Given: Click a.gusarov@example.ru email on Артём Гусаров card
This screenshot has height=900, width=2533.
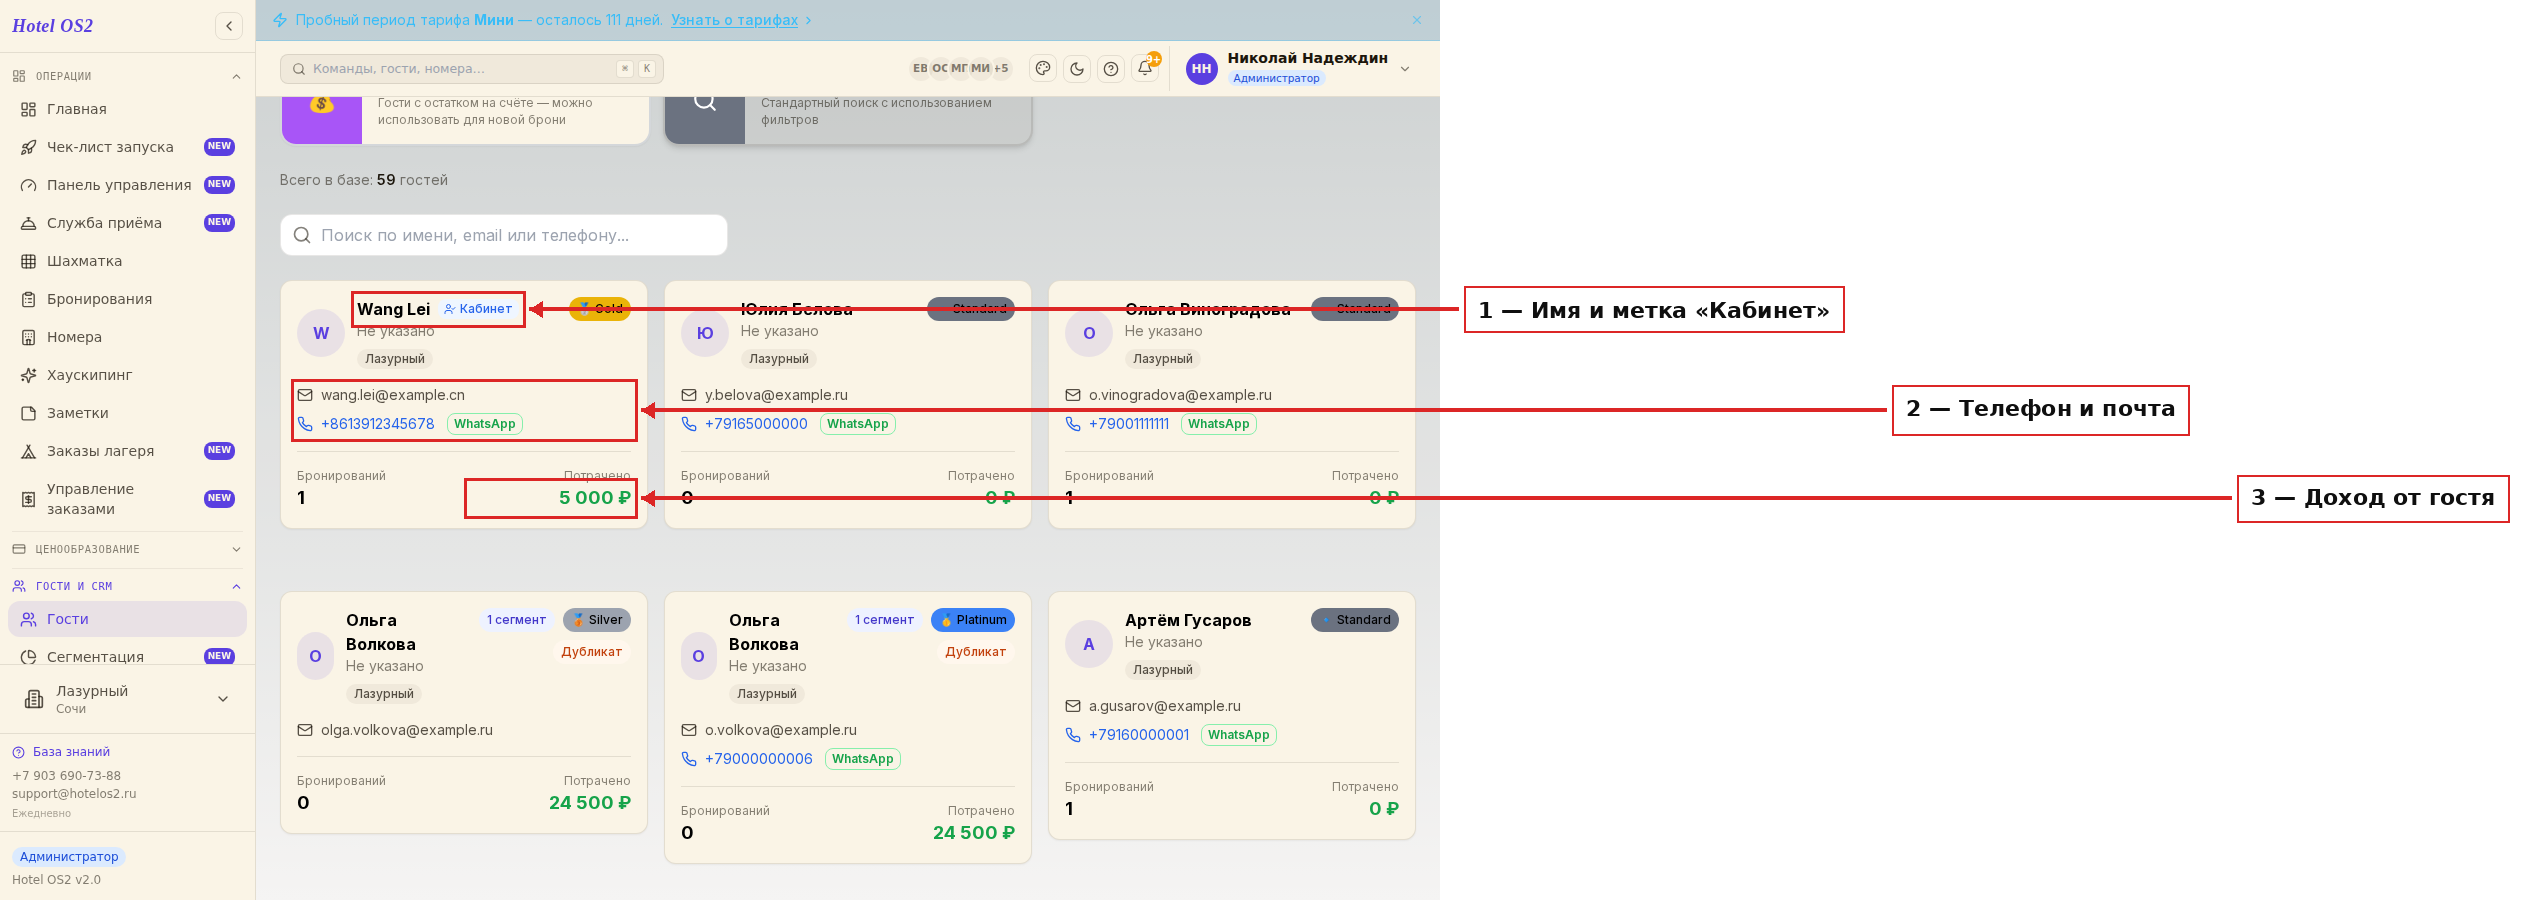Looking at the screenshot, I should (1165, 706).
